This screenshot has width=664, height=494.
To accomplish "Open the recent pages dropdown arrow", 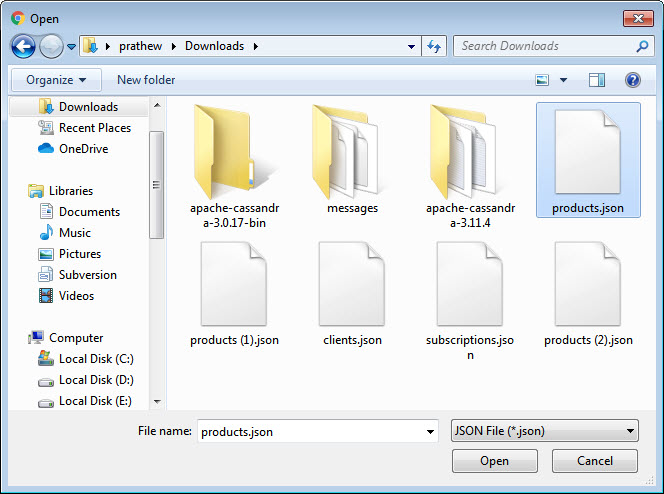I will pos(72,47).
